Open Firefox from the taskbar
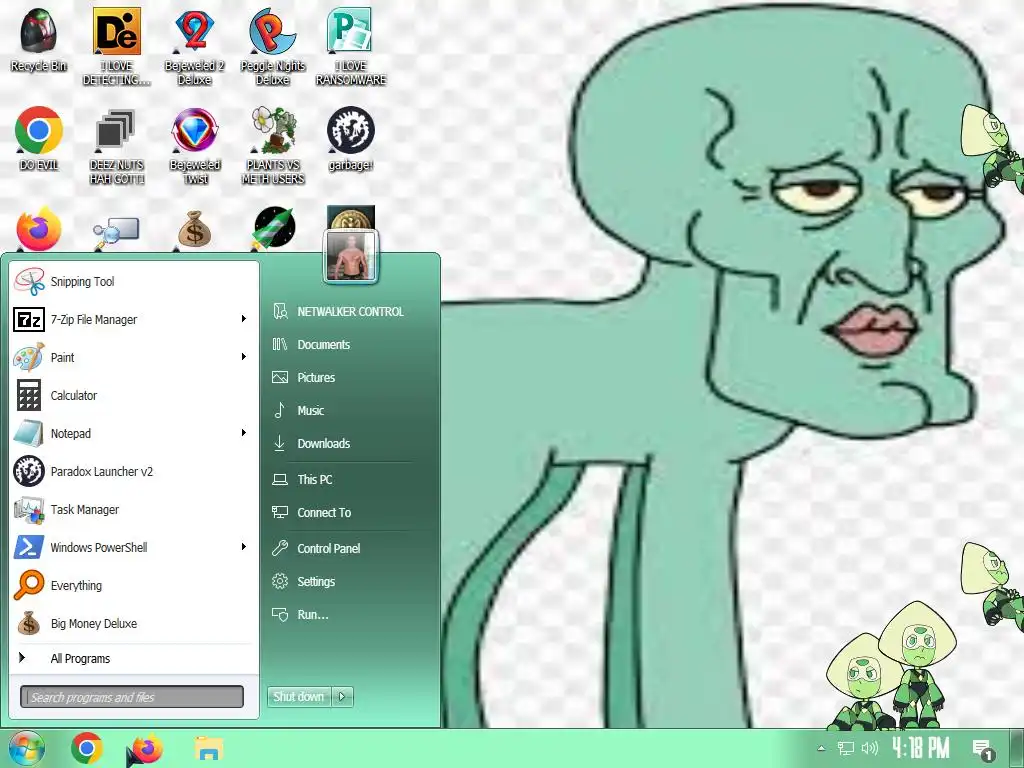Viewport: 1024px width, 768px height. 146,749
